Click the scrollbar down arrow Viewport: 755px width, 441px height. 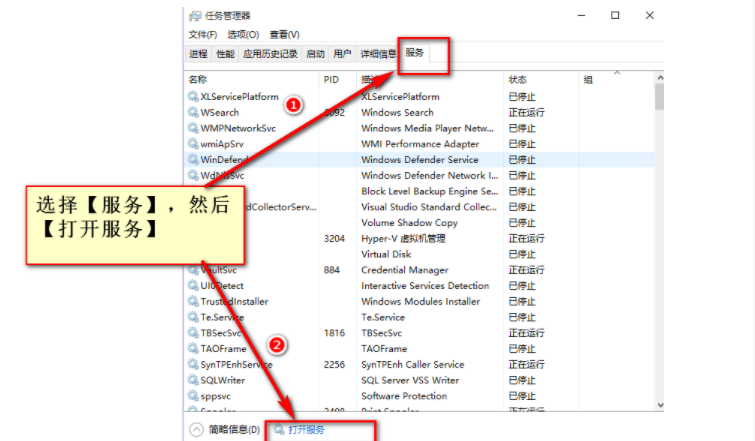[x=660, y=405]
